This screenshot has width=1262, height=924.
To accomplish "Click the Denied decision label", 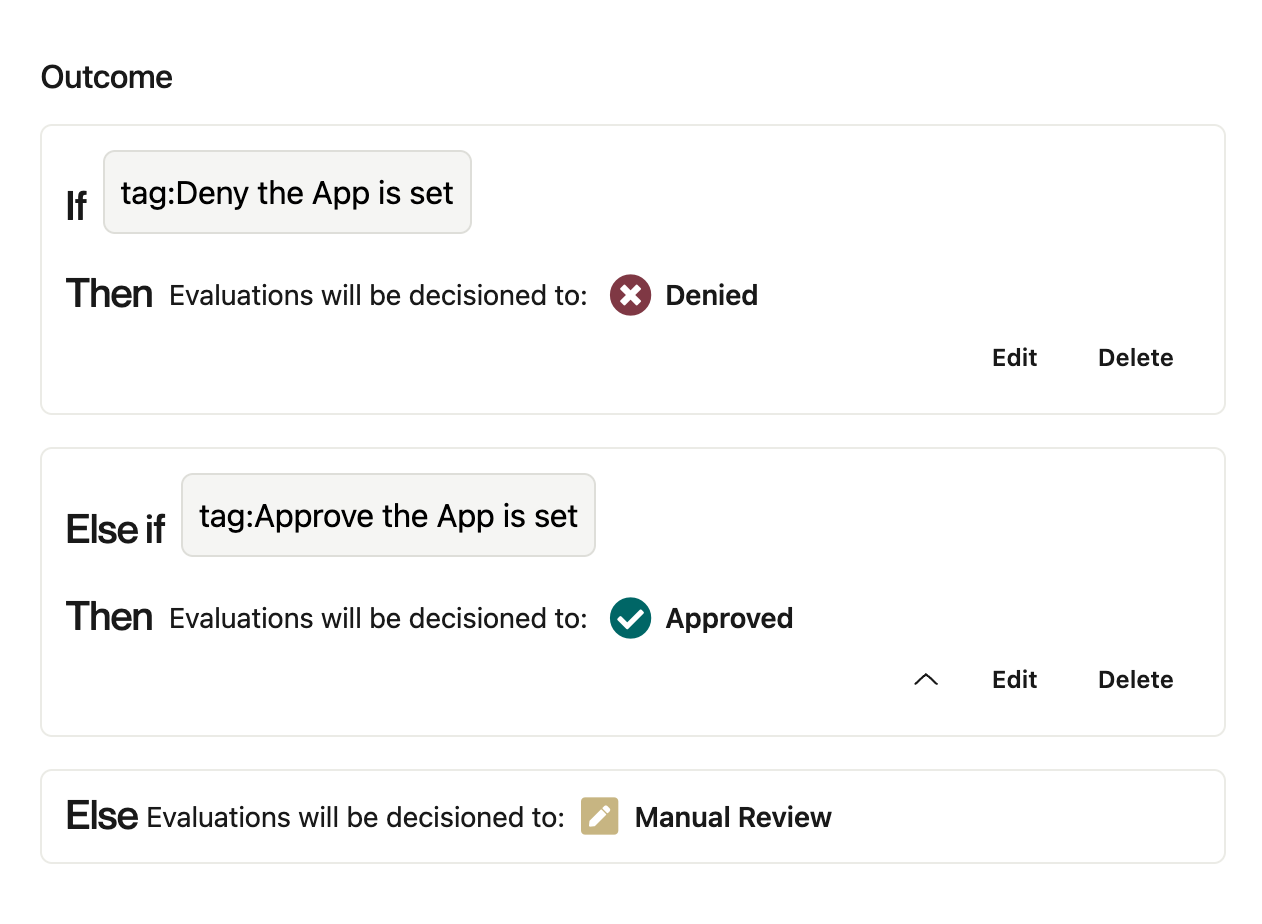I will tap(711, 295).
